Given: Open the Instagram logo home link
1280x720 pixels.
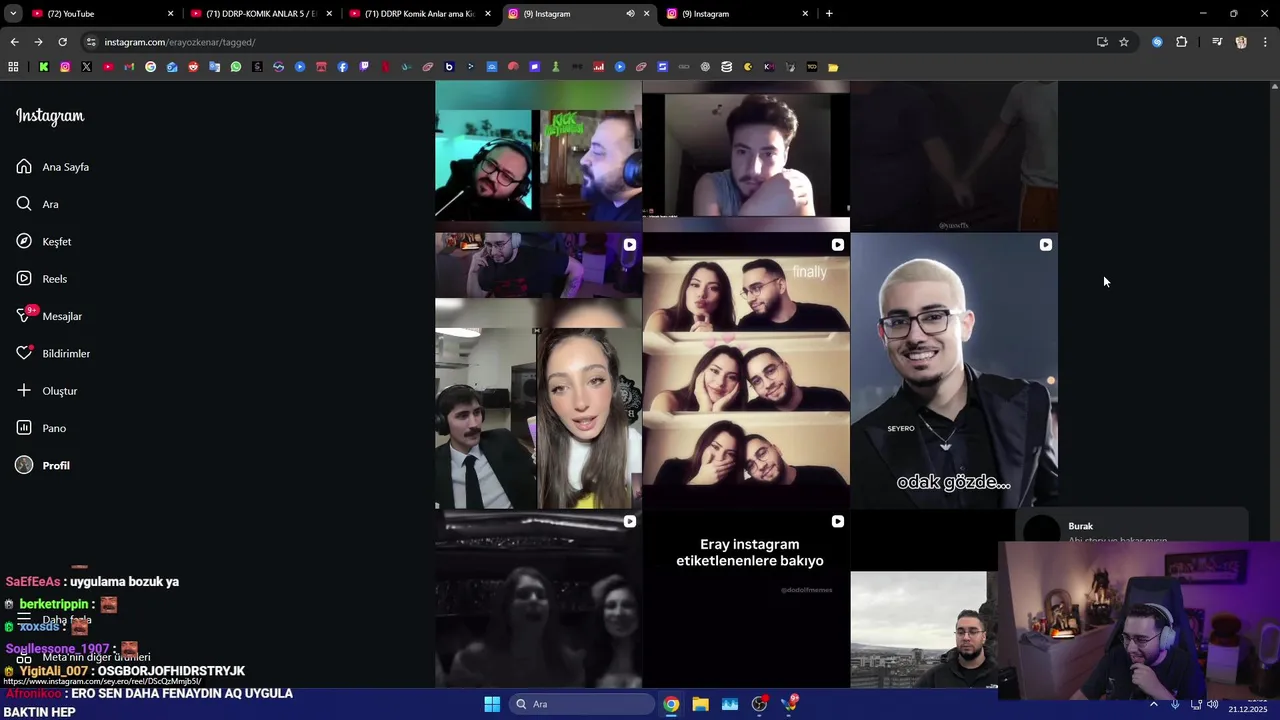Looking at the screenshot, I should coord(50,116).
